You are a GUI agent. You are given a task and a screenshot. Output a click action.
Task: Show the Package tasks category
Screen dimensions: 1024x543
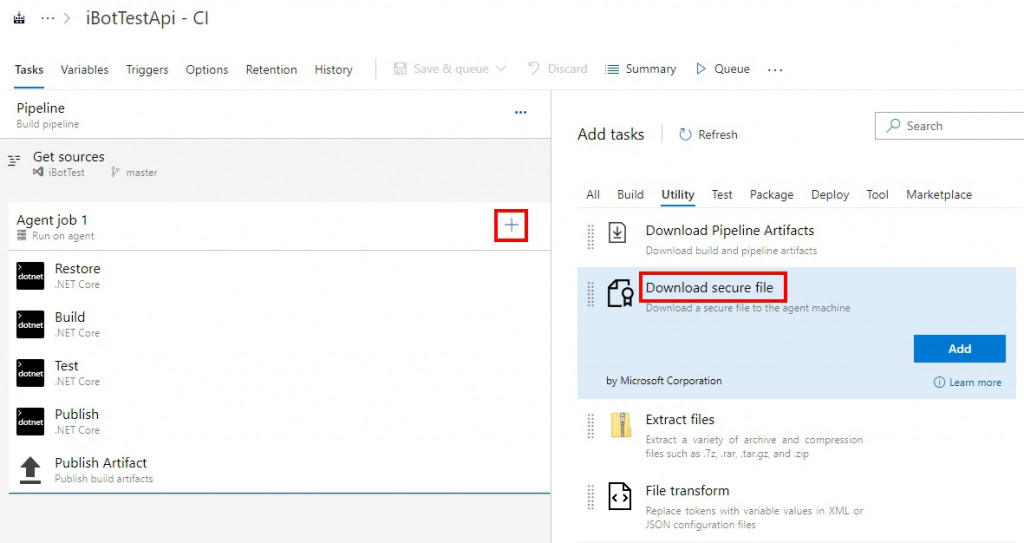[x=771, y=195]
